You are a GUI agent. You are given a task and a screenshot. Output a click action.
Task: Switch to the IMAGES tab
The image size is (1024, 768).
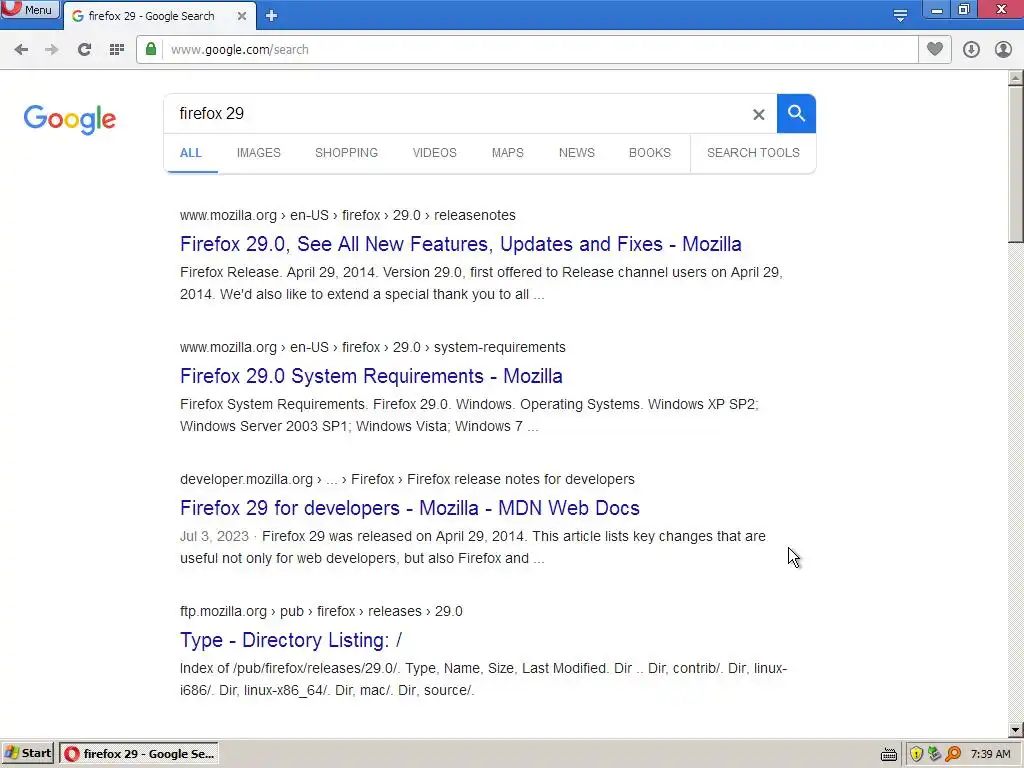[x=259, y=153]
